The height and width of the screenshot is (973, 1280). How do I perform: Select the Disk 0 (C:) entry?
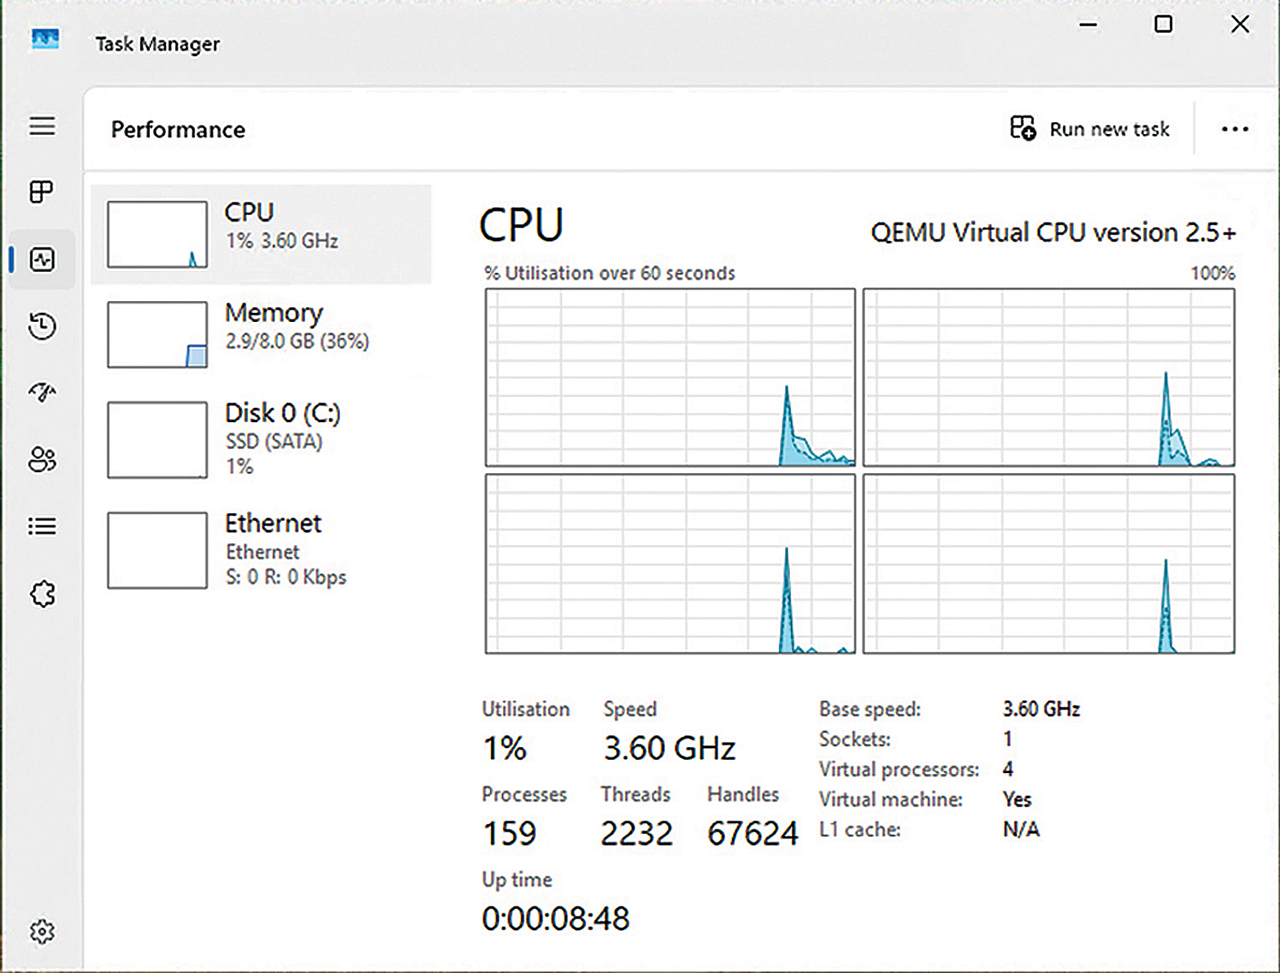pos(262,439)
